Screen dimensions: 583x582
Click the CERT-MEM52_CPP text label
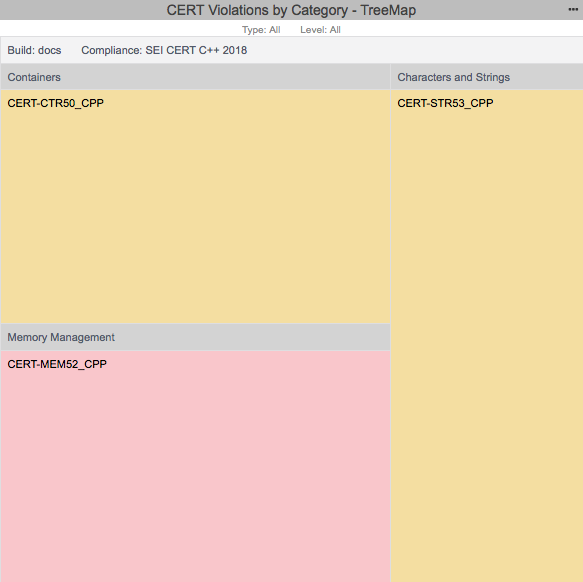click(x=57, y=364)
